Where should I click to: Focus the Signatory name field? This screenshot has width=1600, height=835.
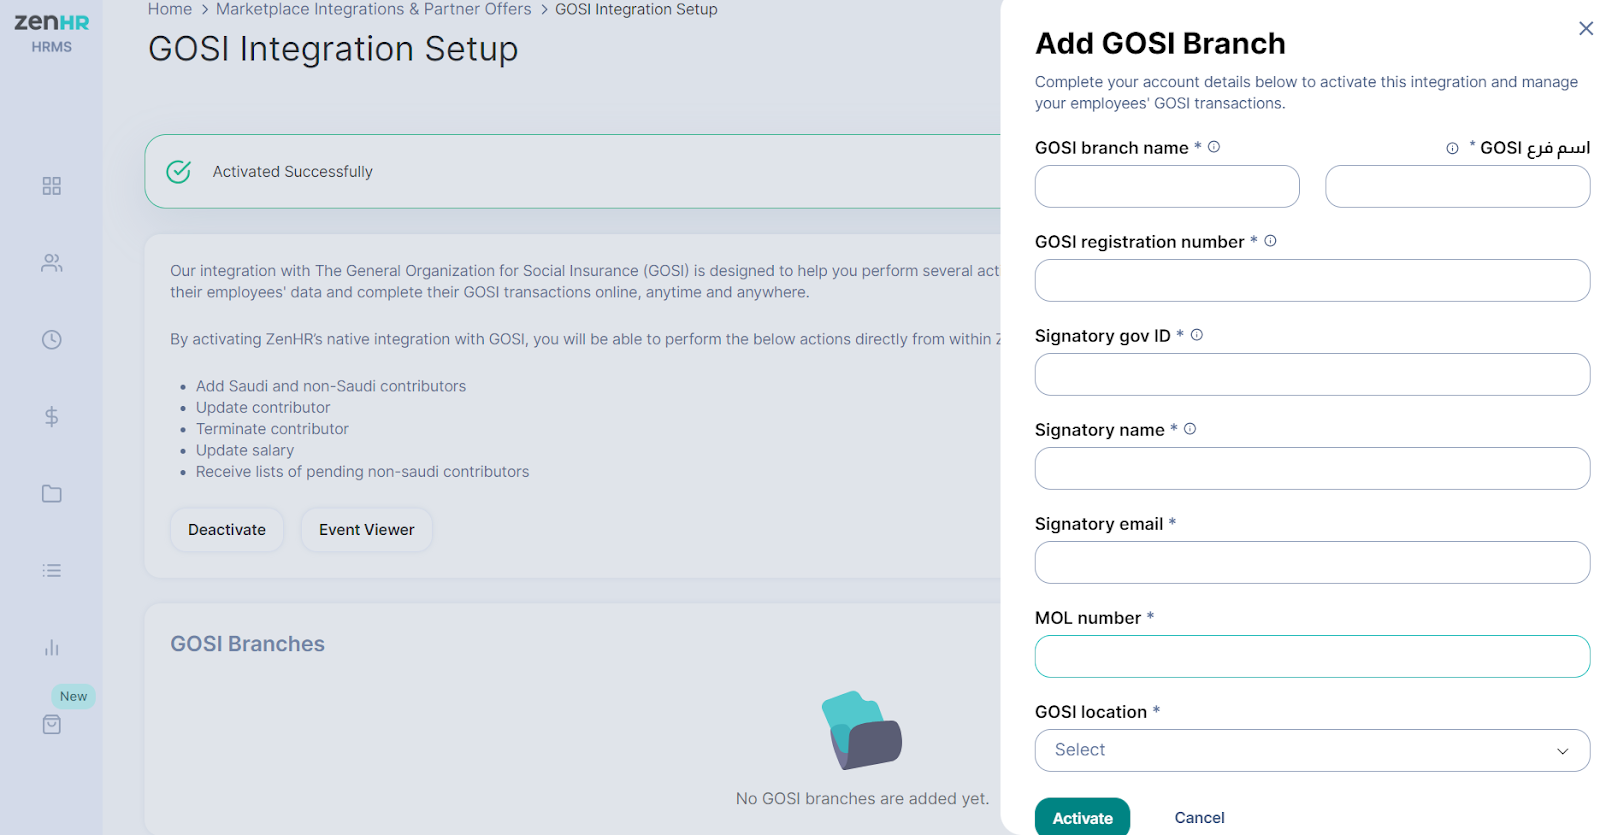[1312, 468]
